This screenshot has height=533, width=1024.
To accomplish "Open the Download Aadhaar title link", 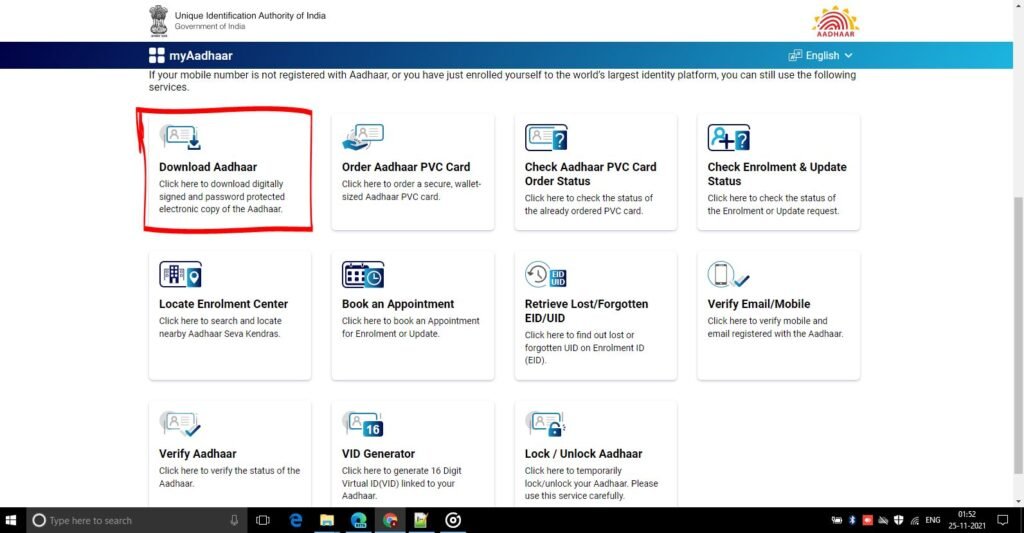I will coord(208,167).
